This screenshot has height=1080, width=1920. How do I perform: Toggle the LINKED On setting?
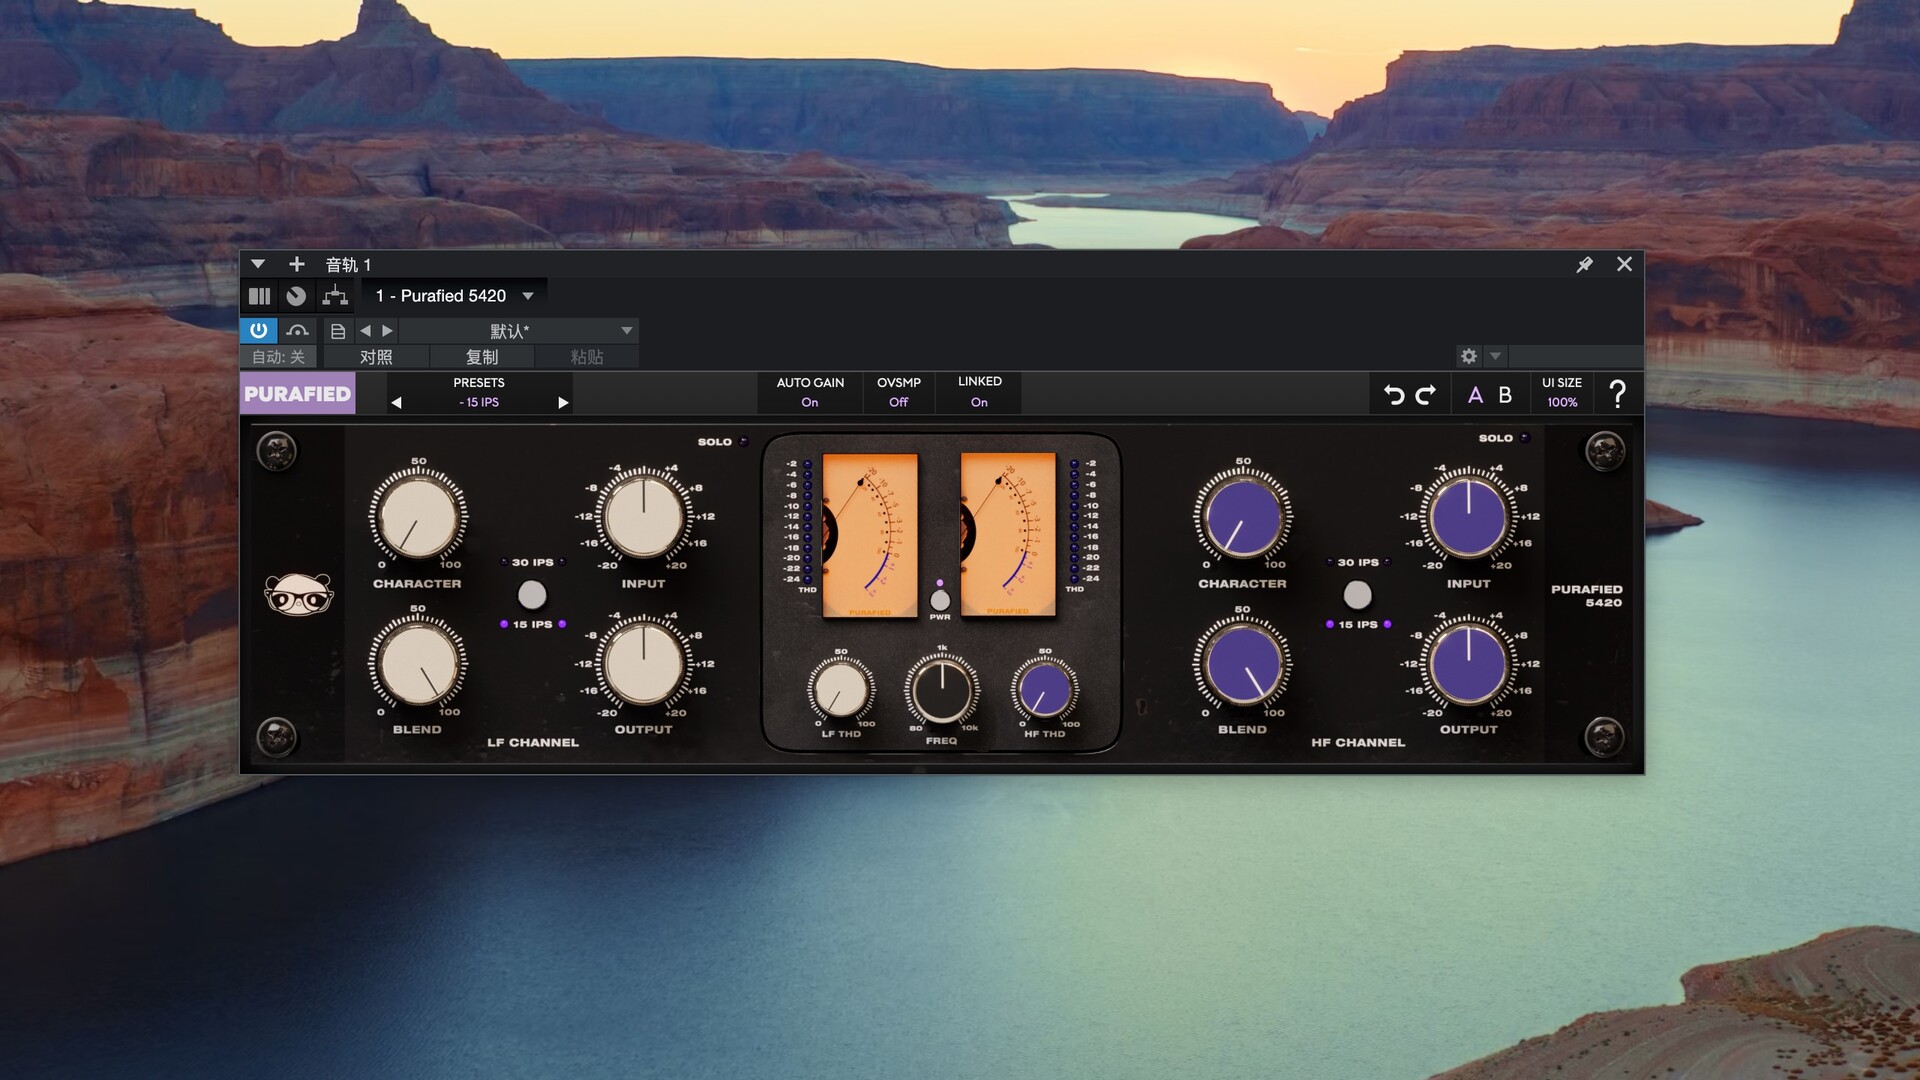tap(979, 402)
